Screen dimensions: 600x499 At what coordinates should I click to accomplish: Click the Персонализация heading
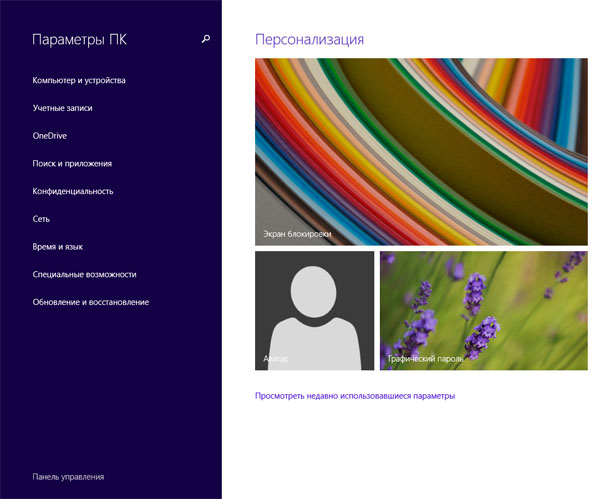(x=309, y=39)
